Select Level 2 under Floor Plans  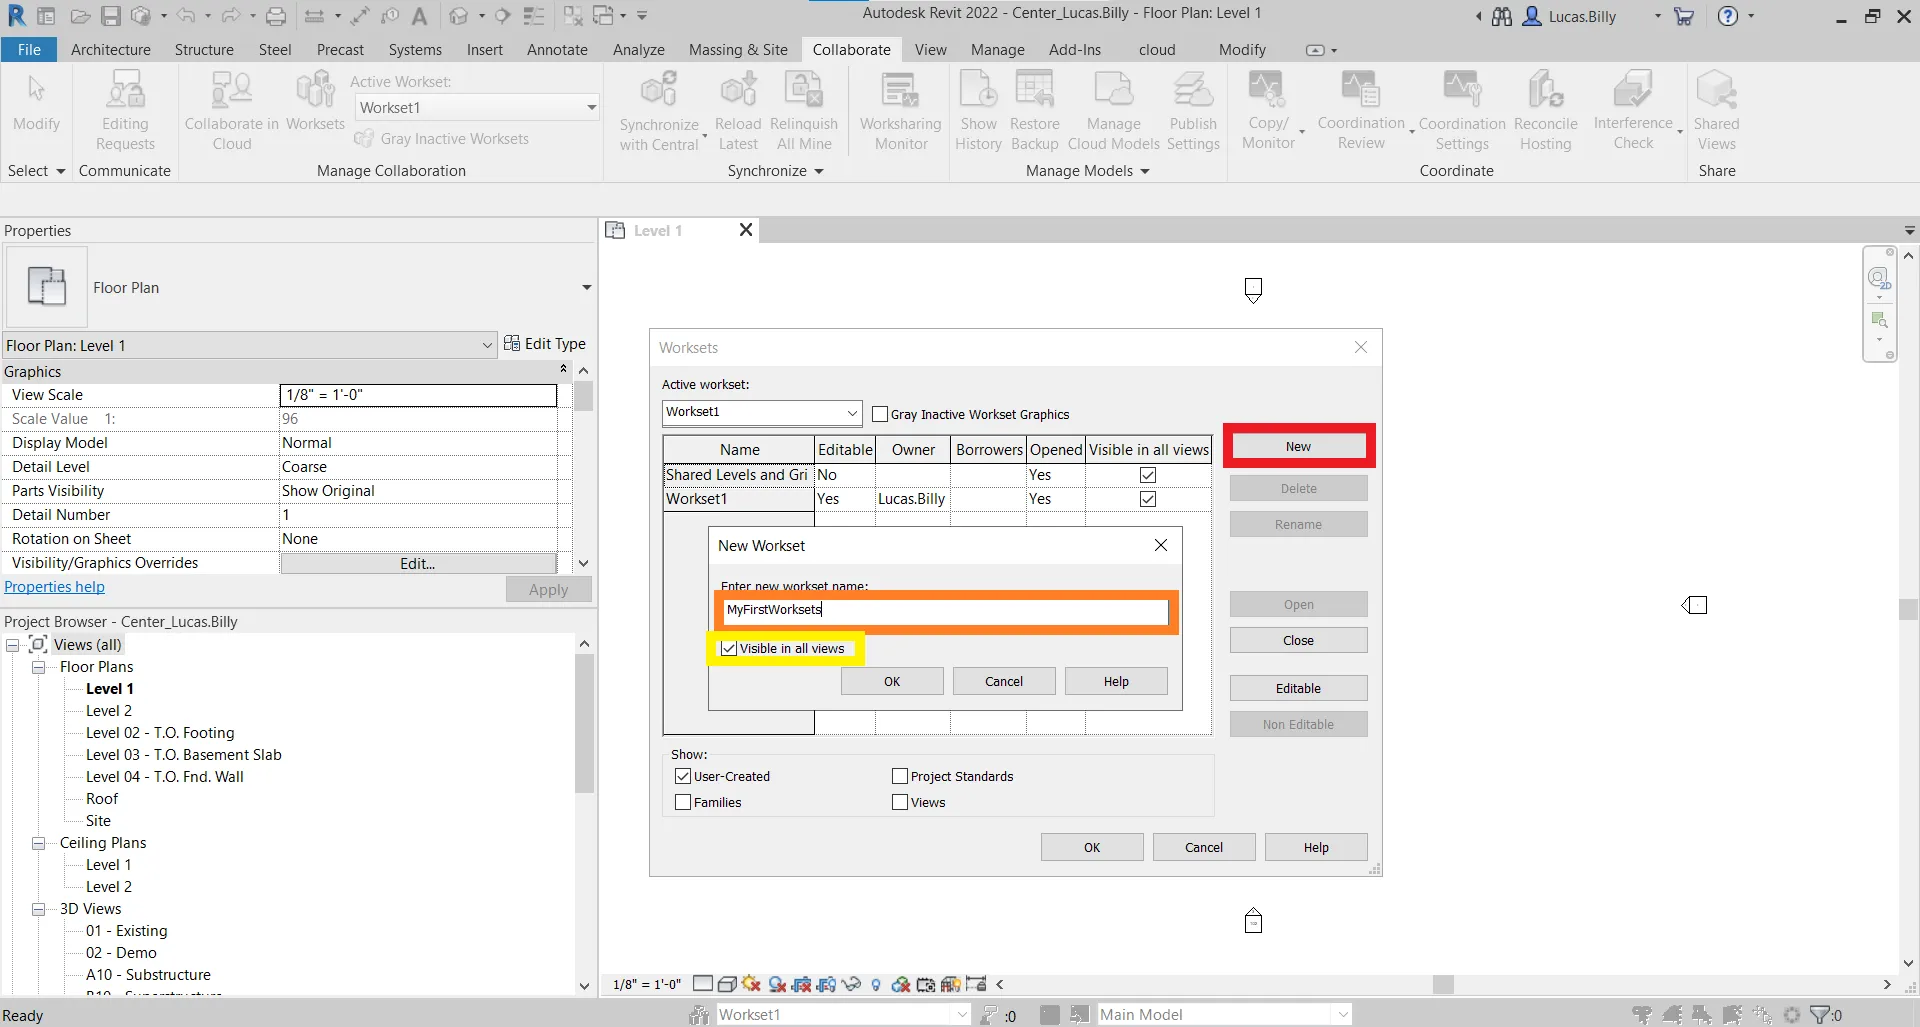point(109,711)
